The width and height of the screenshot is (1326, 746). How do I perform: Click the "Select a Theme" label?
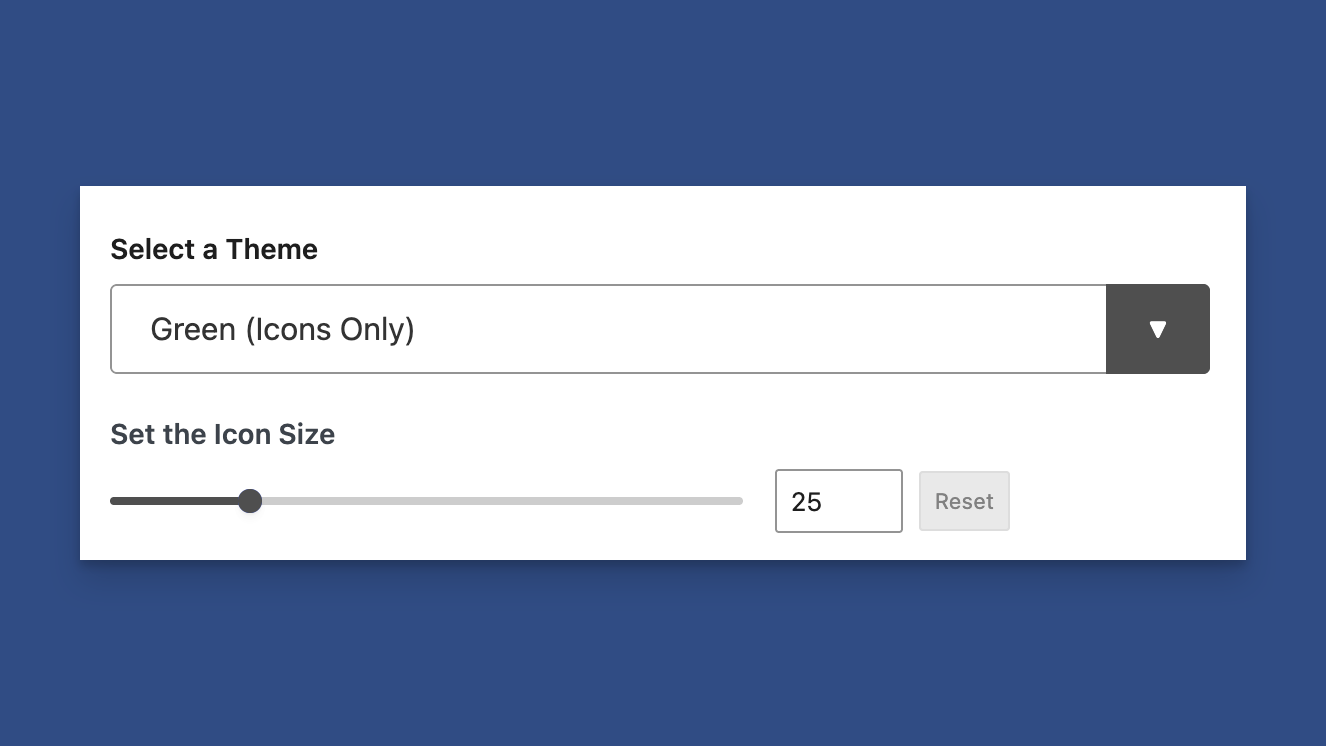point(214,249)
